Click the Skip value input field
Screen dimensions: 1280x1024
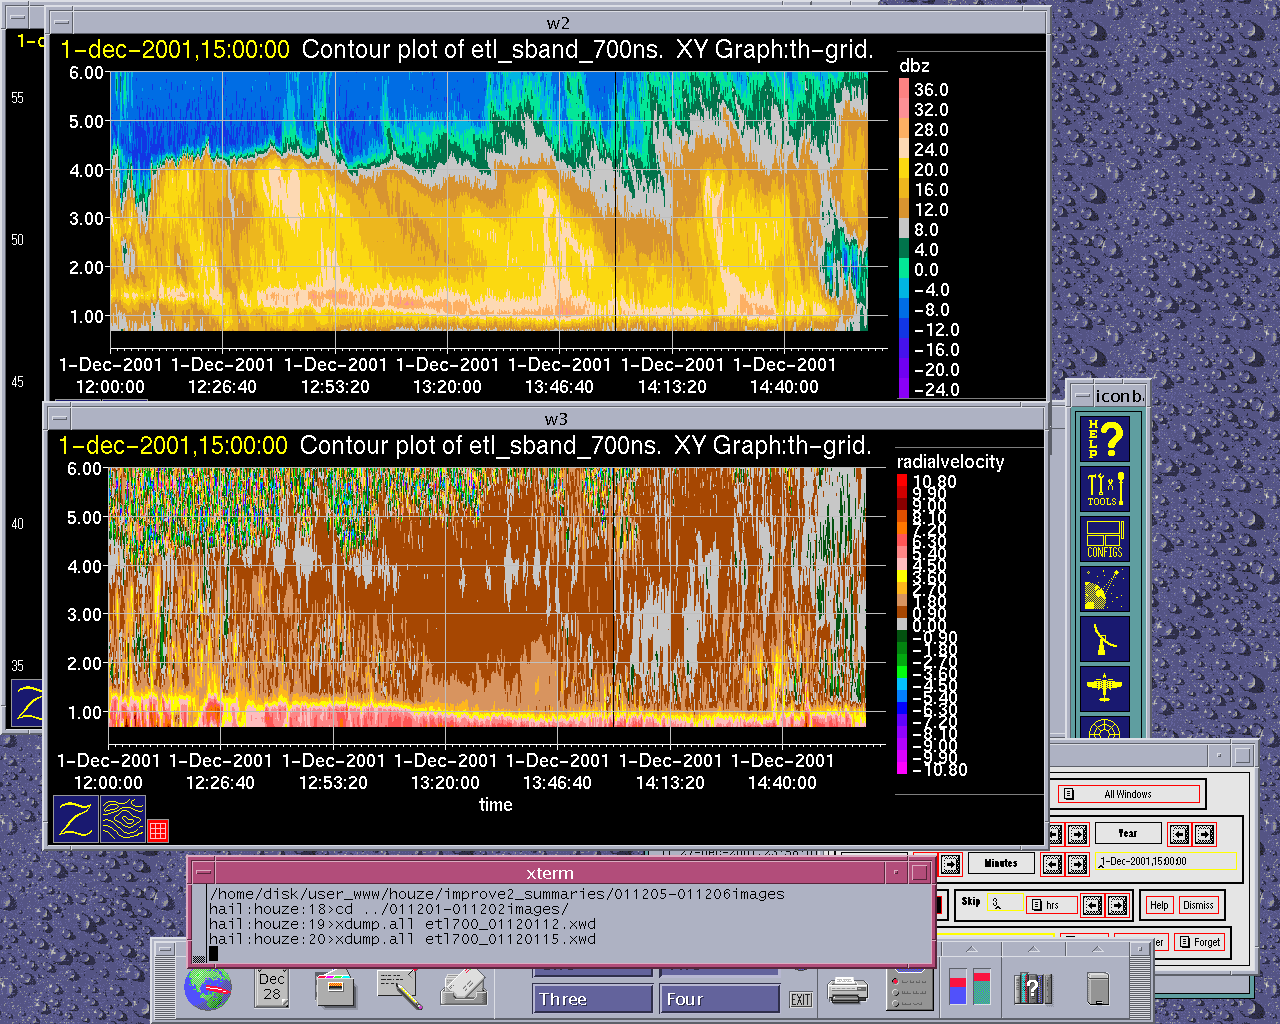1006,904
